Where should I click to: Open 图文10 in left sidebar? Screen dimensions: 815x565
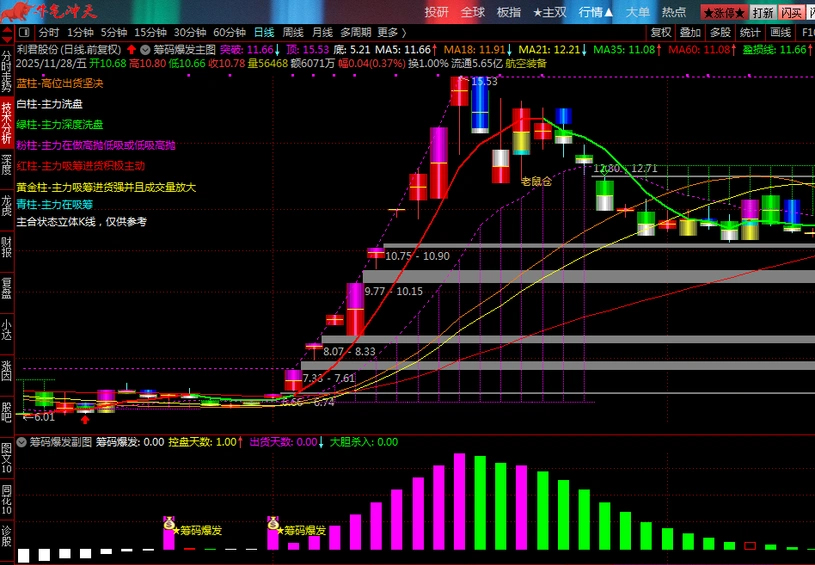(6, 457)
